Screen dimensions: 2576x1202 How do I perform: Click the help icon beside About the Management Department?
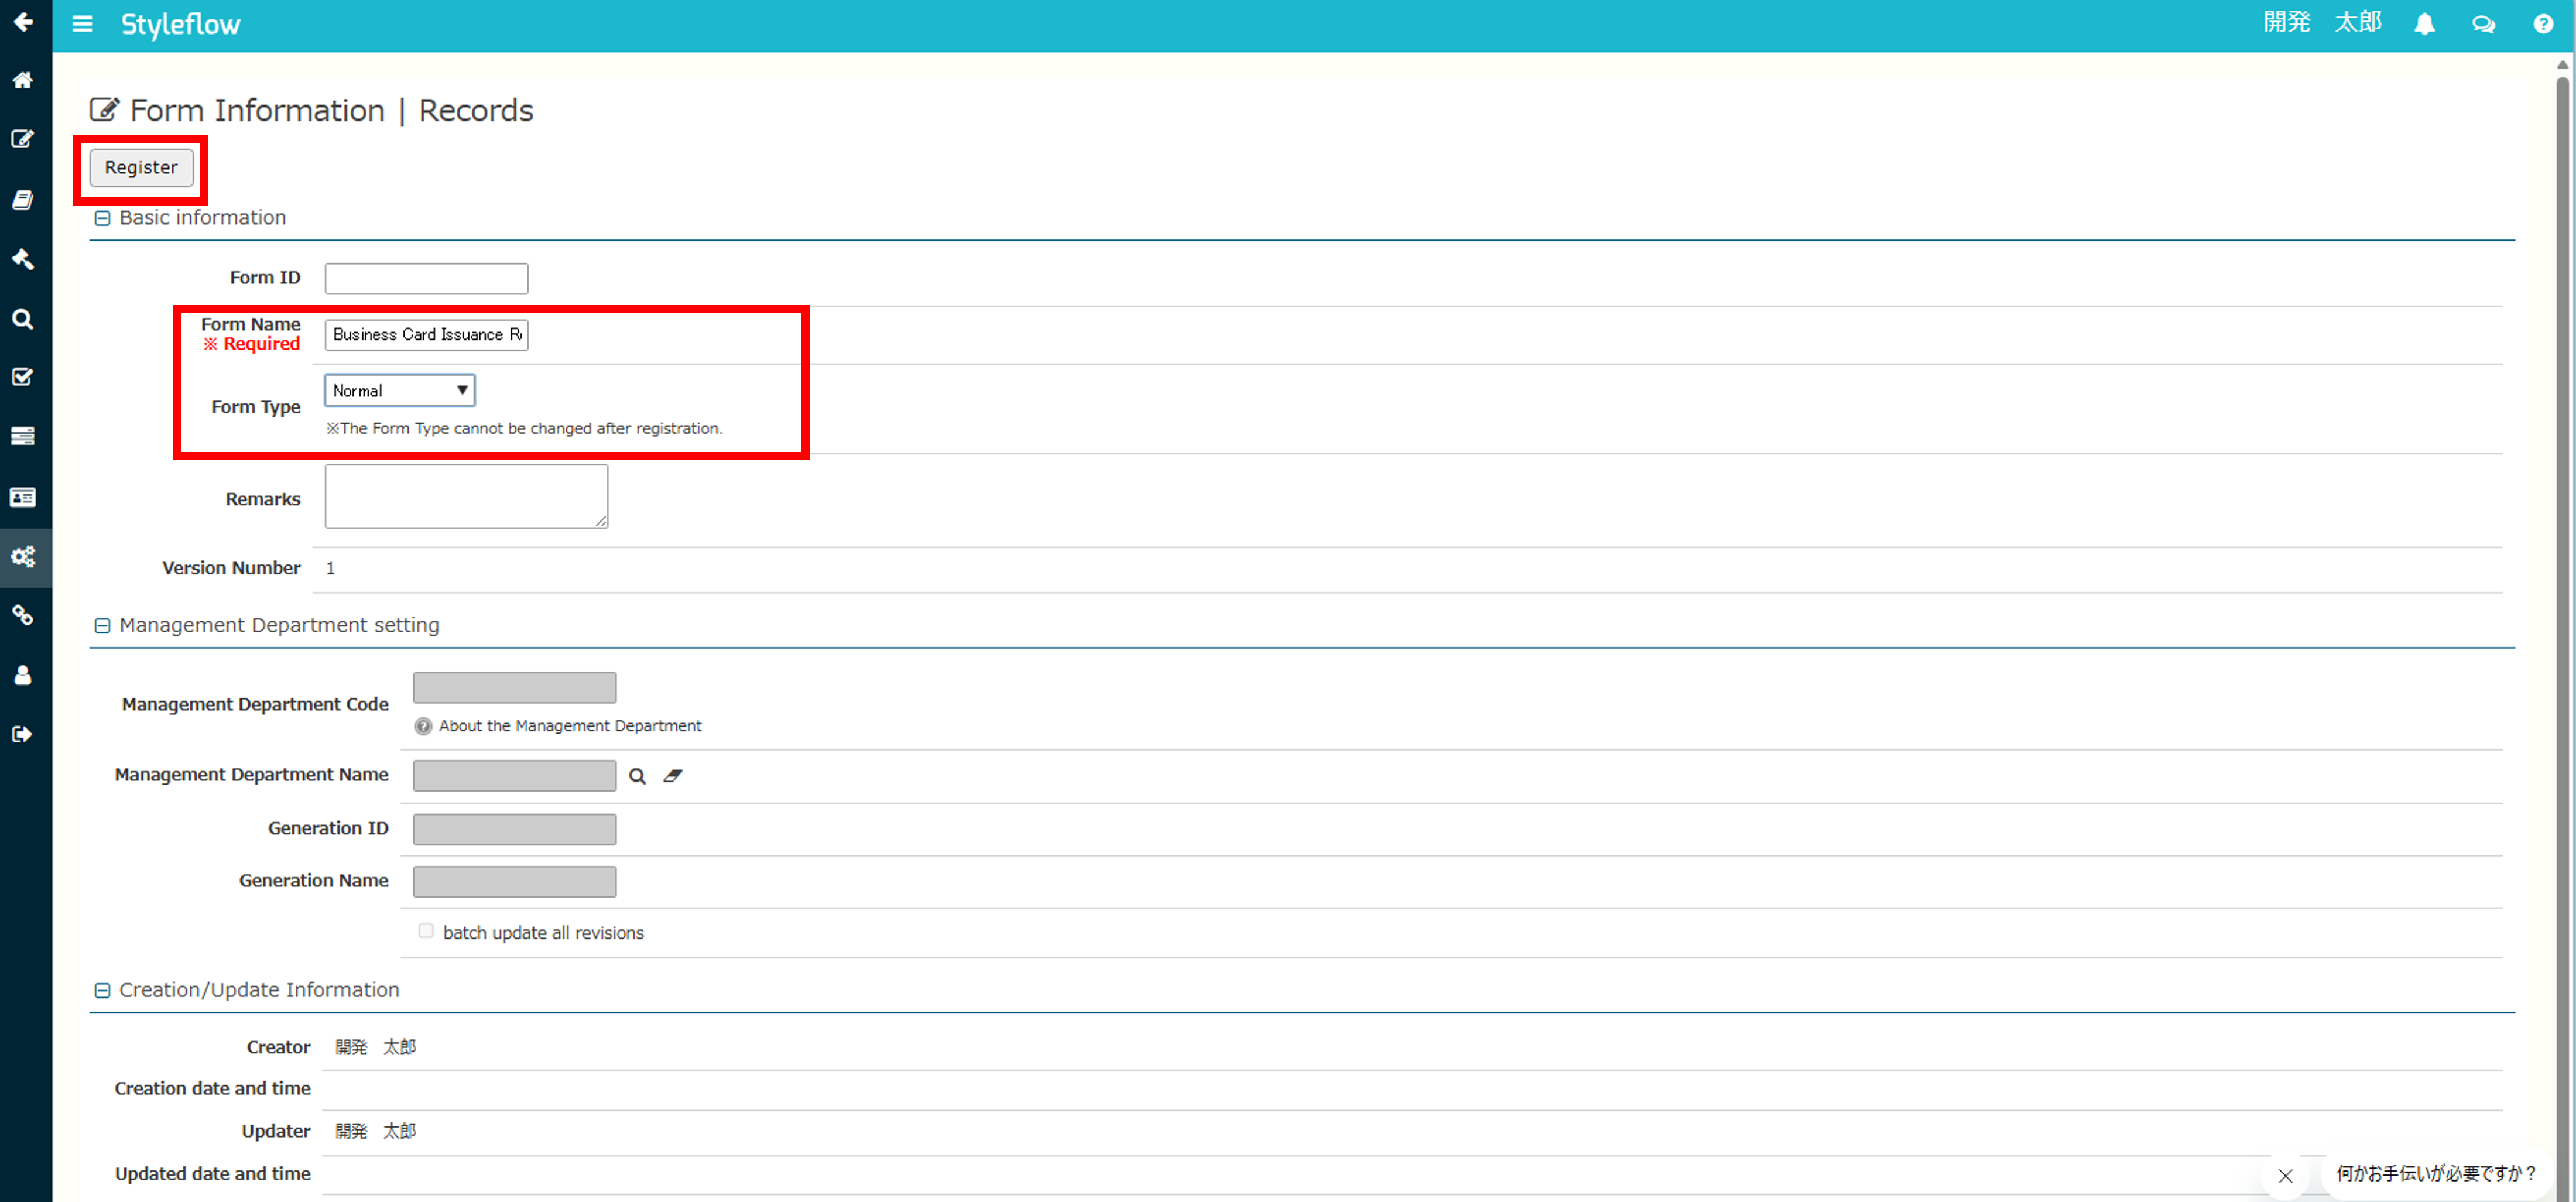click(423, 726)
